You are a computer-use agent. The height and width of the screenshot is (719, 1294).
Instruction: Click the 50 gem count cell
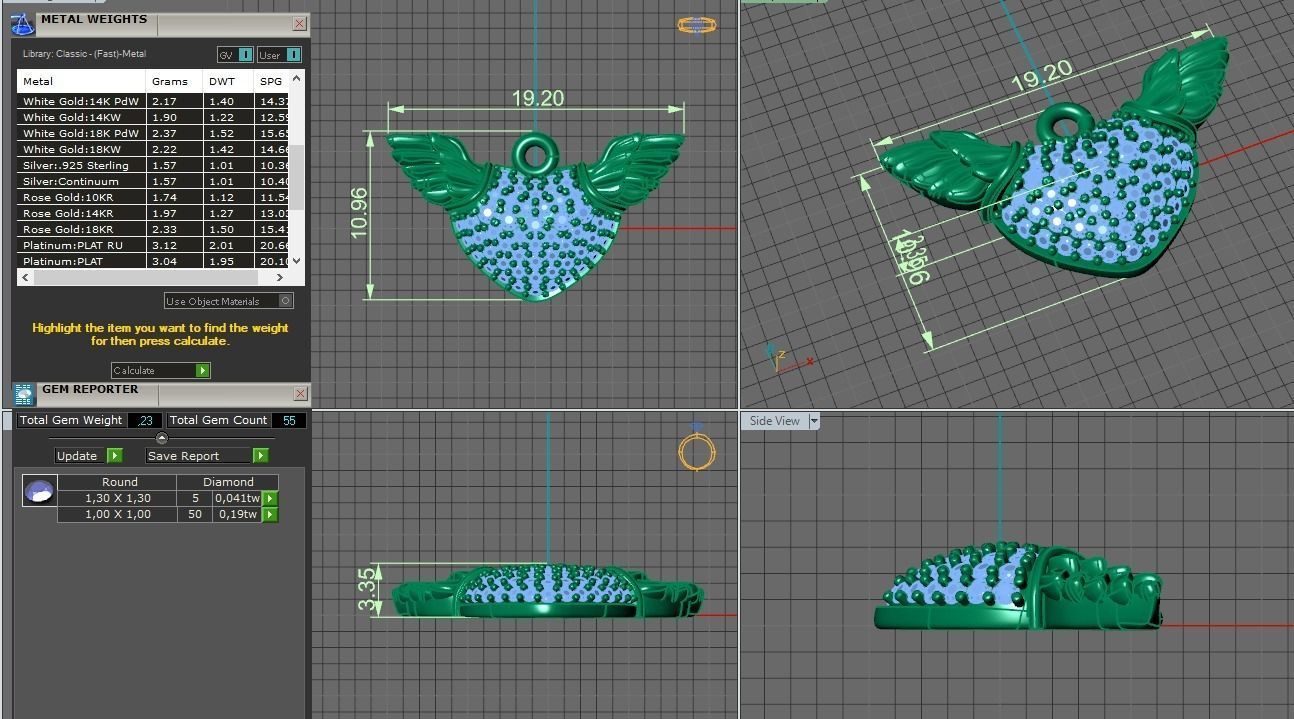[195, 514]
